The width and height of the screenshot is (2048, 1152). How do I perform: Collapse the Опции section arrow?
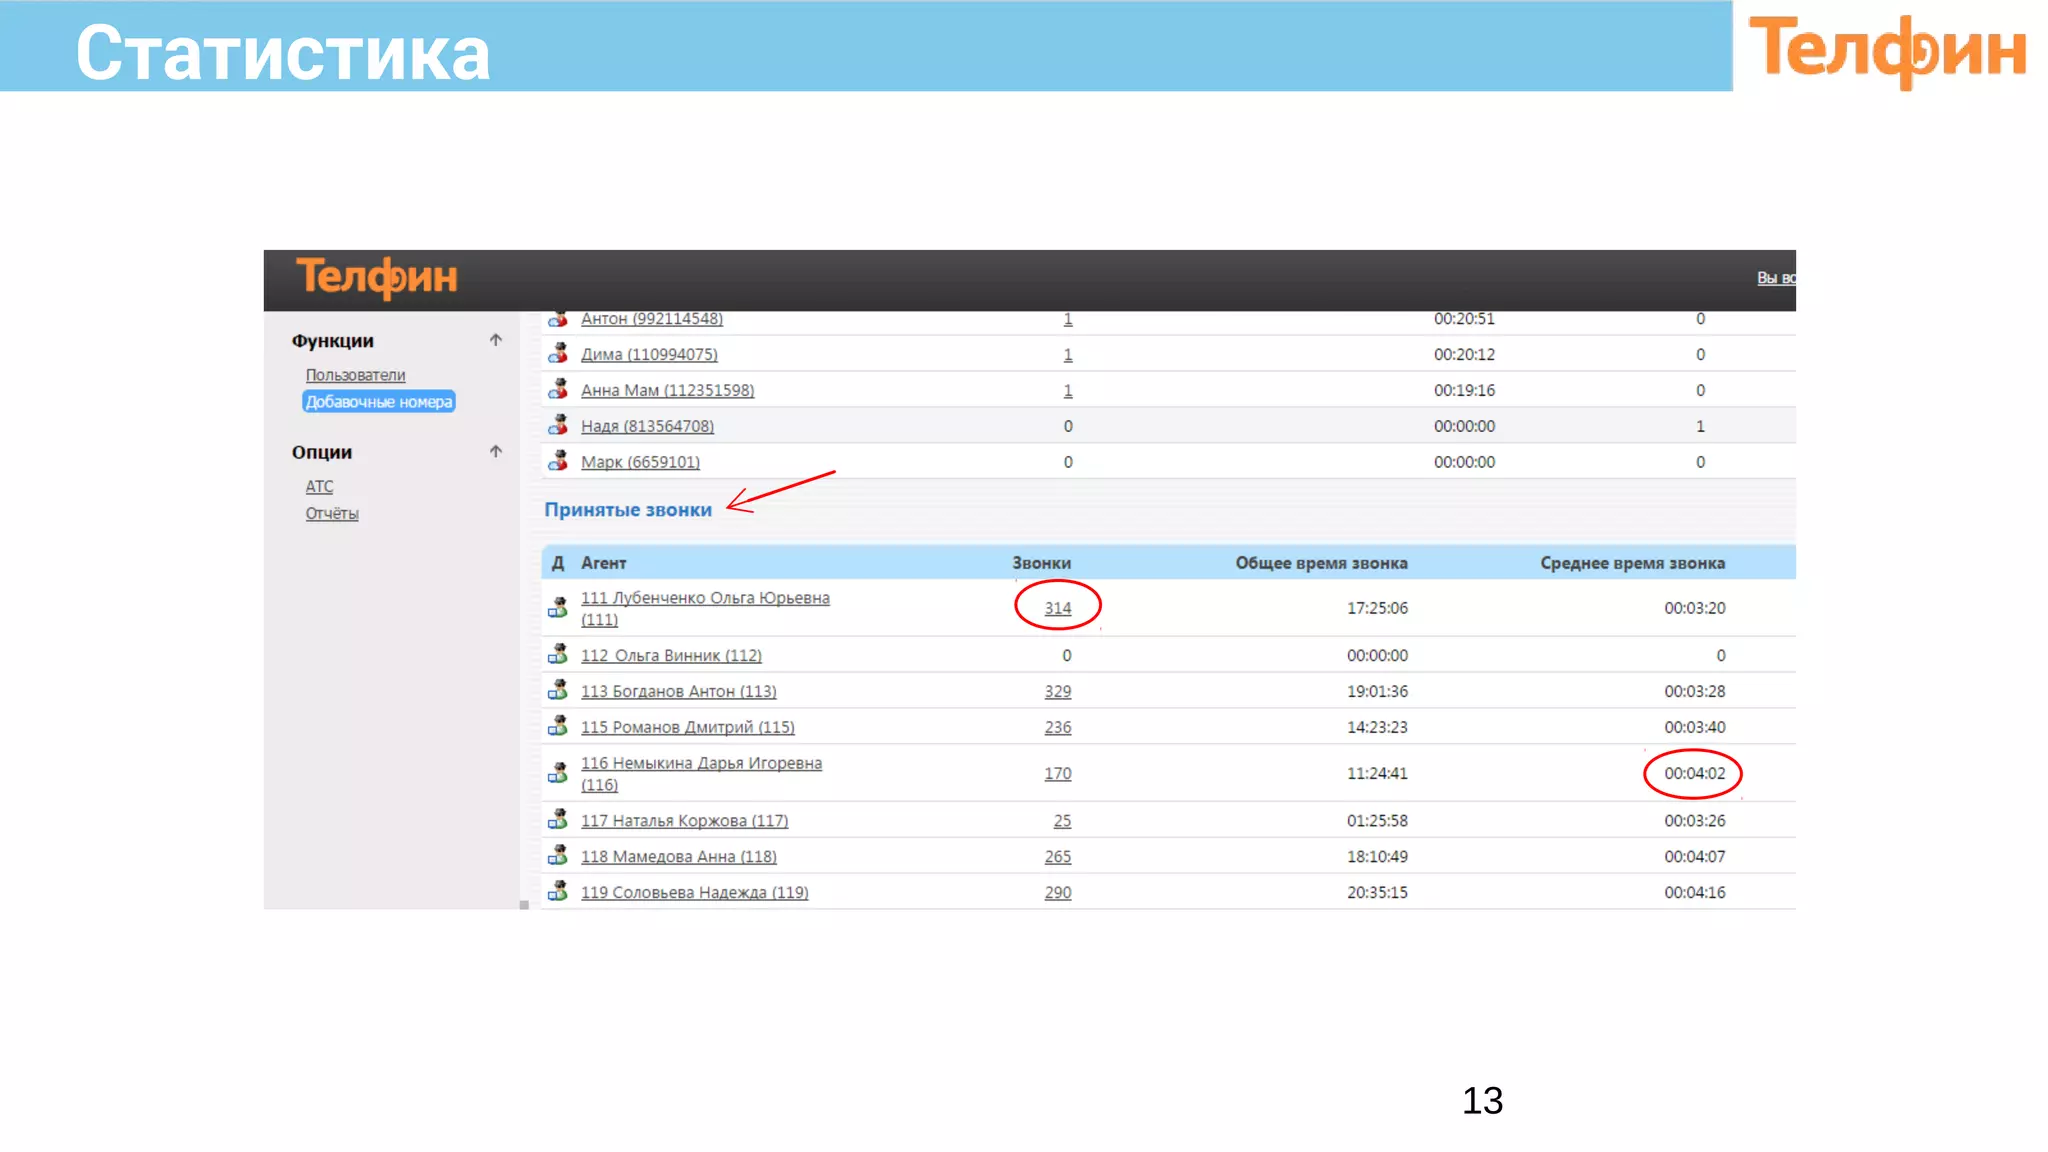point(495,451)
